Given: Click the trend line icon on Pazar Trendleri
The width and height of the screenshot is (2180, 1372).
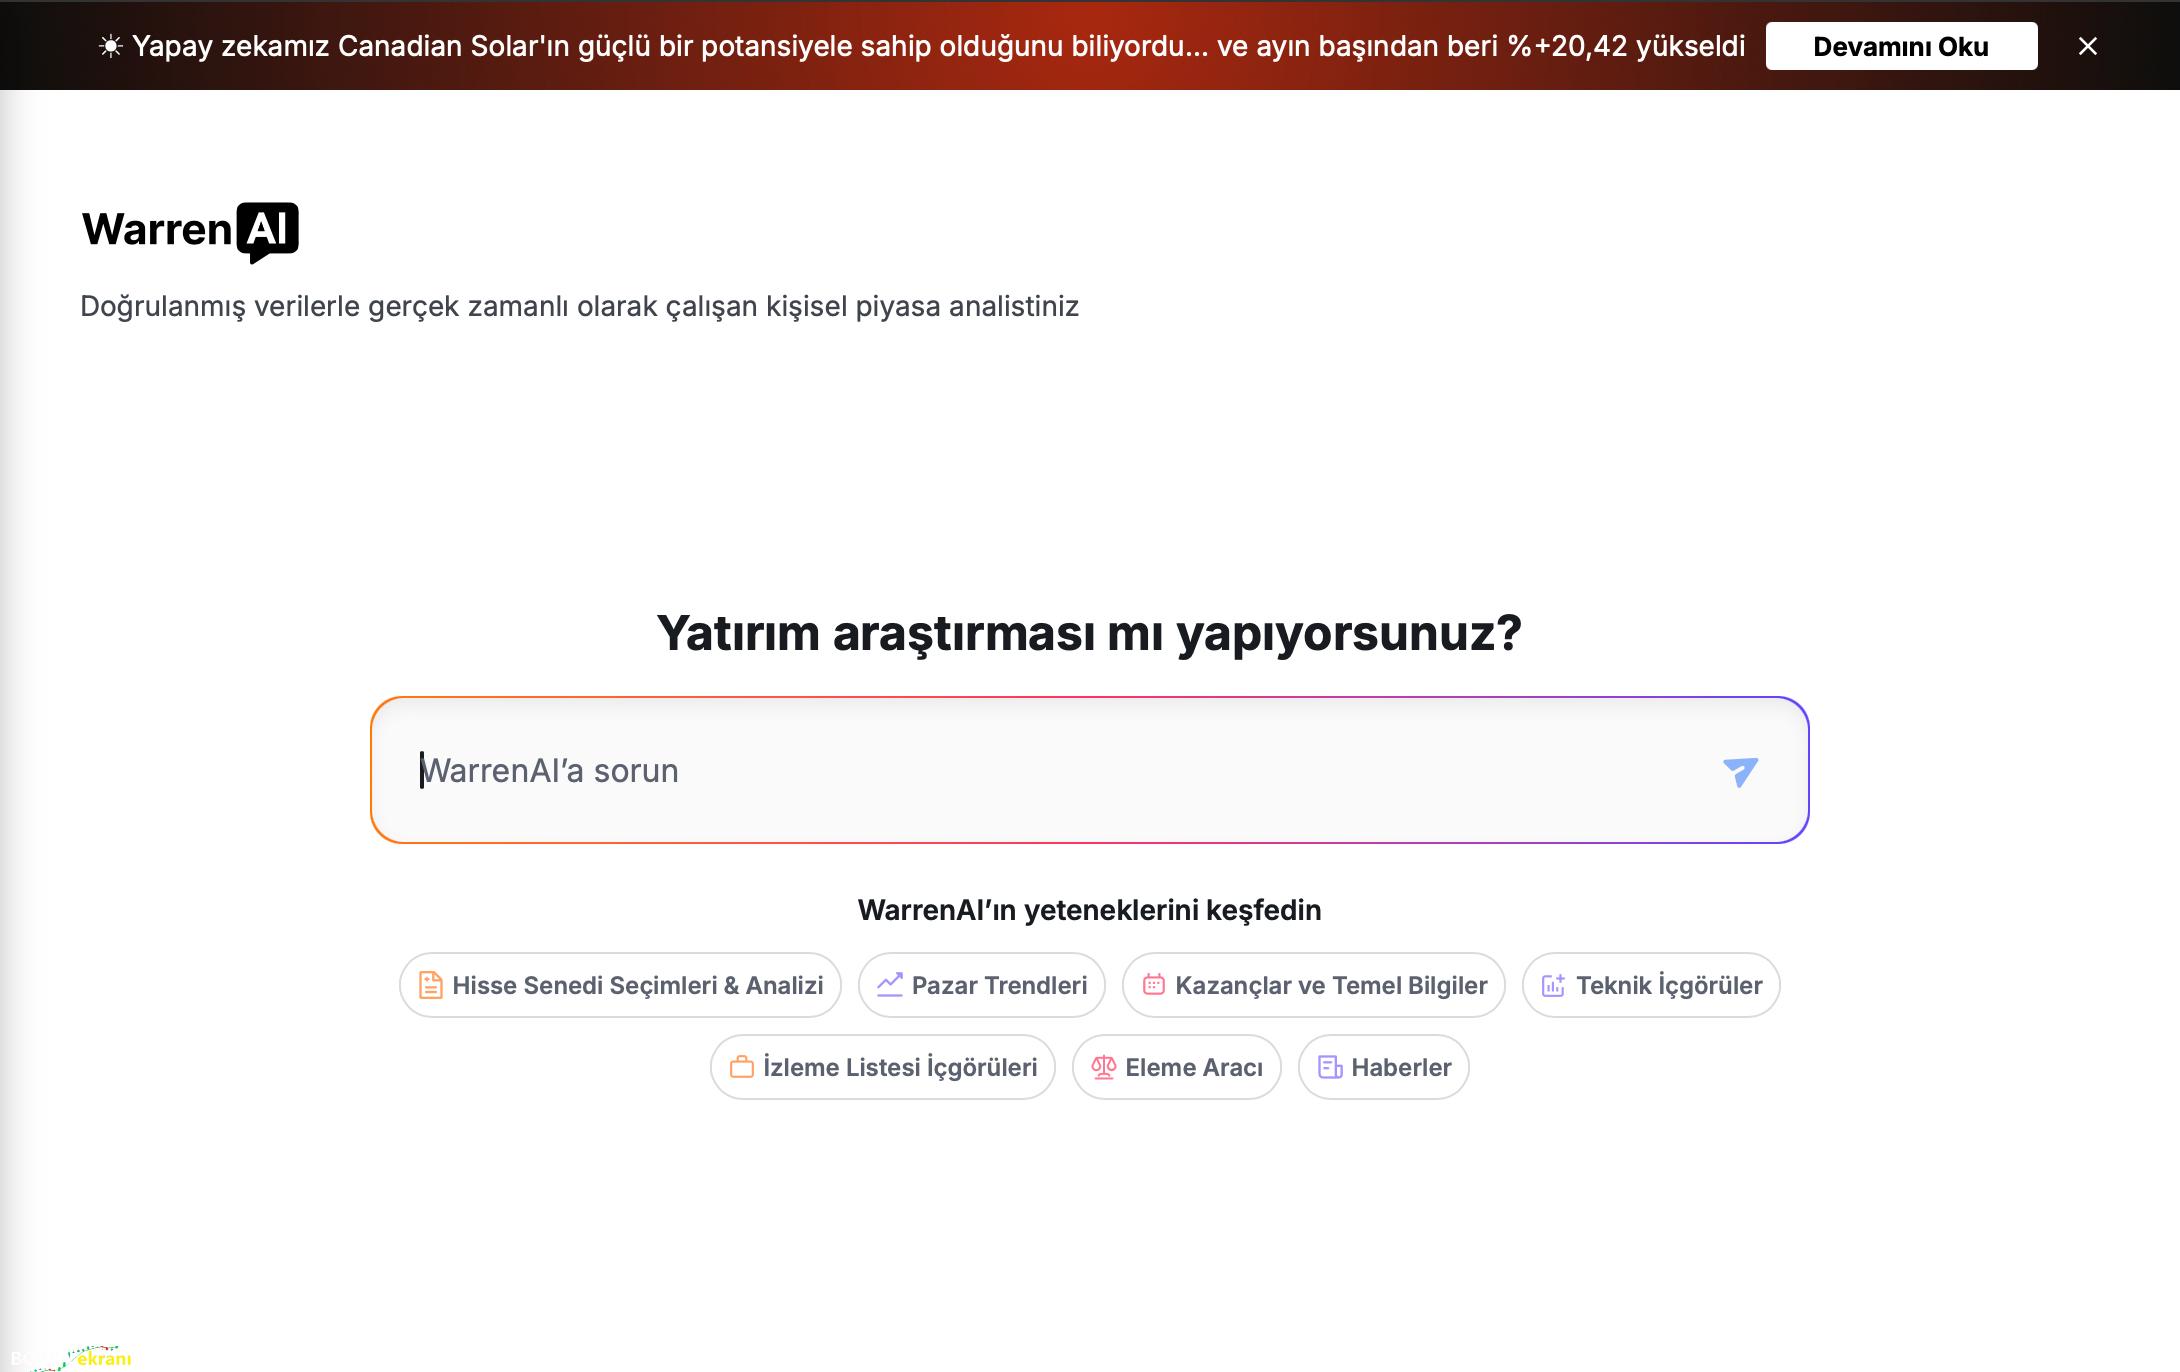Looking at the screenshot, I should click(889, 985).
